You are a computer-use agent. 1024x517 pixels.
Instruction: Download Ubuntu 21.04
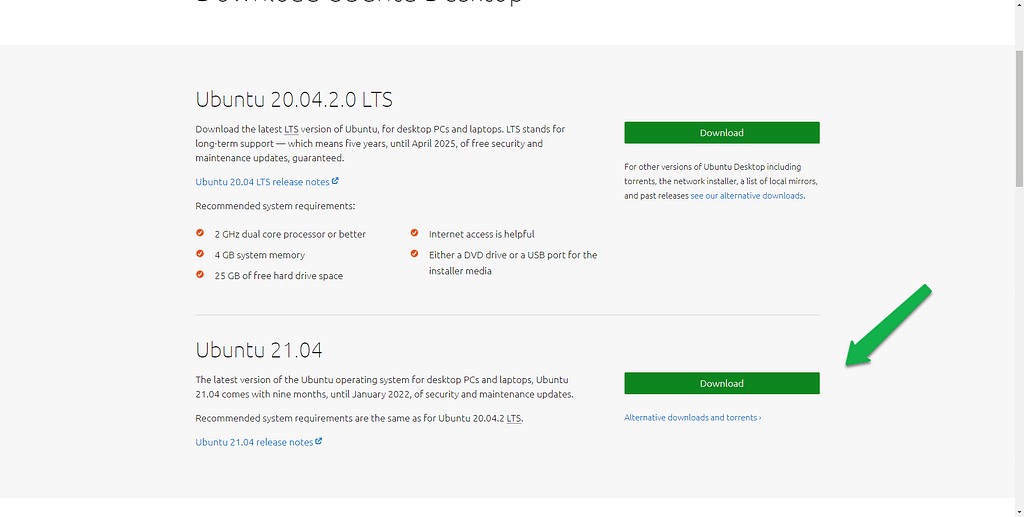point(722,383)
